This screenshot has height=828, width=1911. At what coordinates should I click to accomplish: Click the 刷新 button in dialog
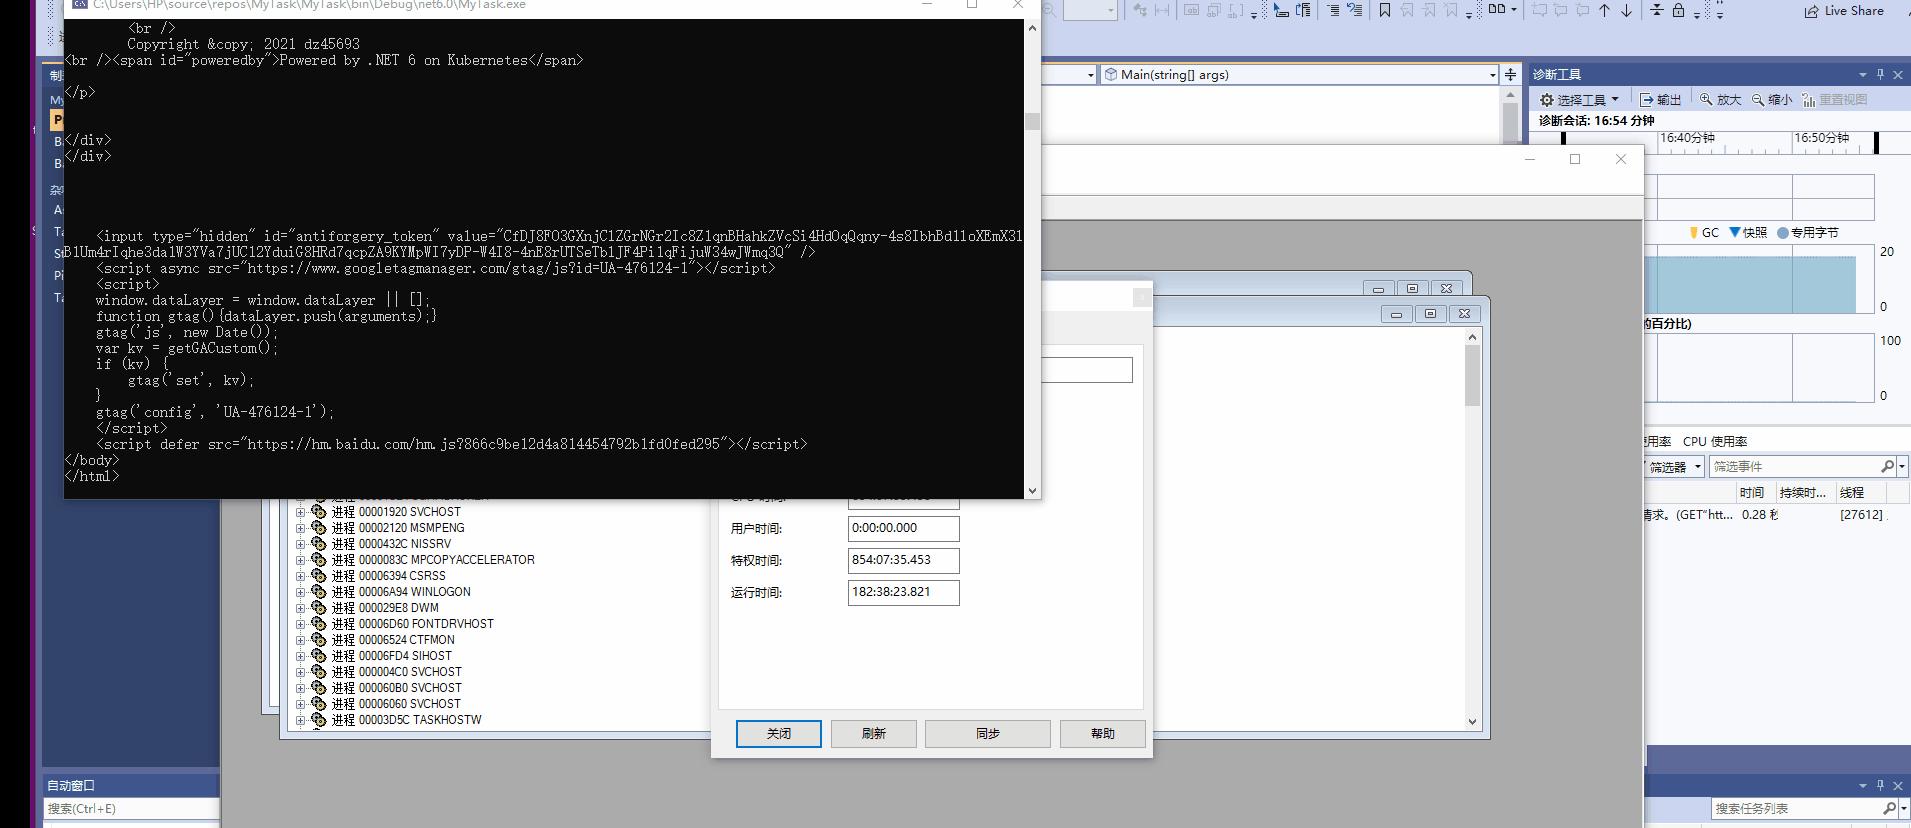[874, 734]
